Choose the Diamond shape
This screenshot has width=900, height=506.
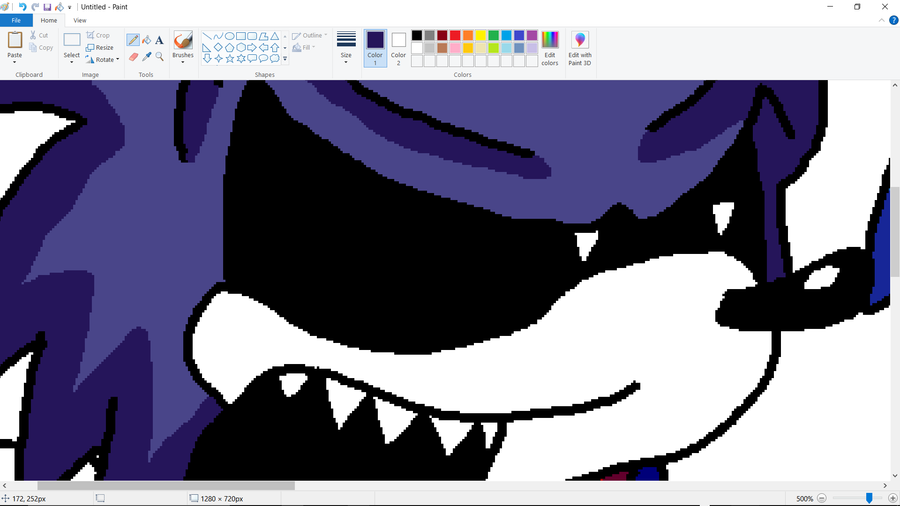coord(218,47)
